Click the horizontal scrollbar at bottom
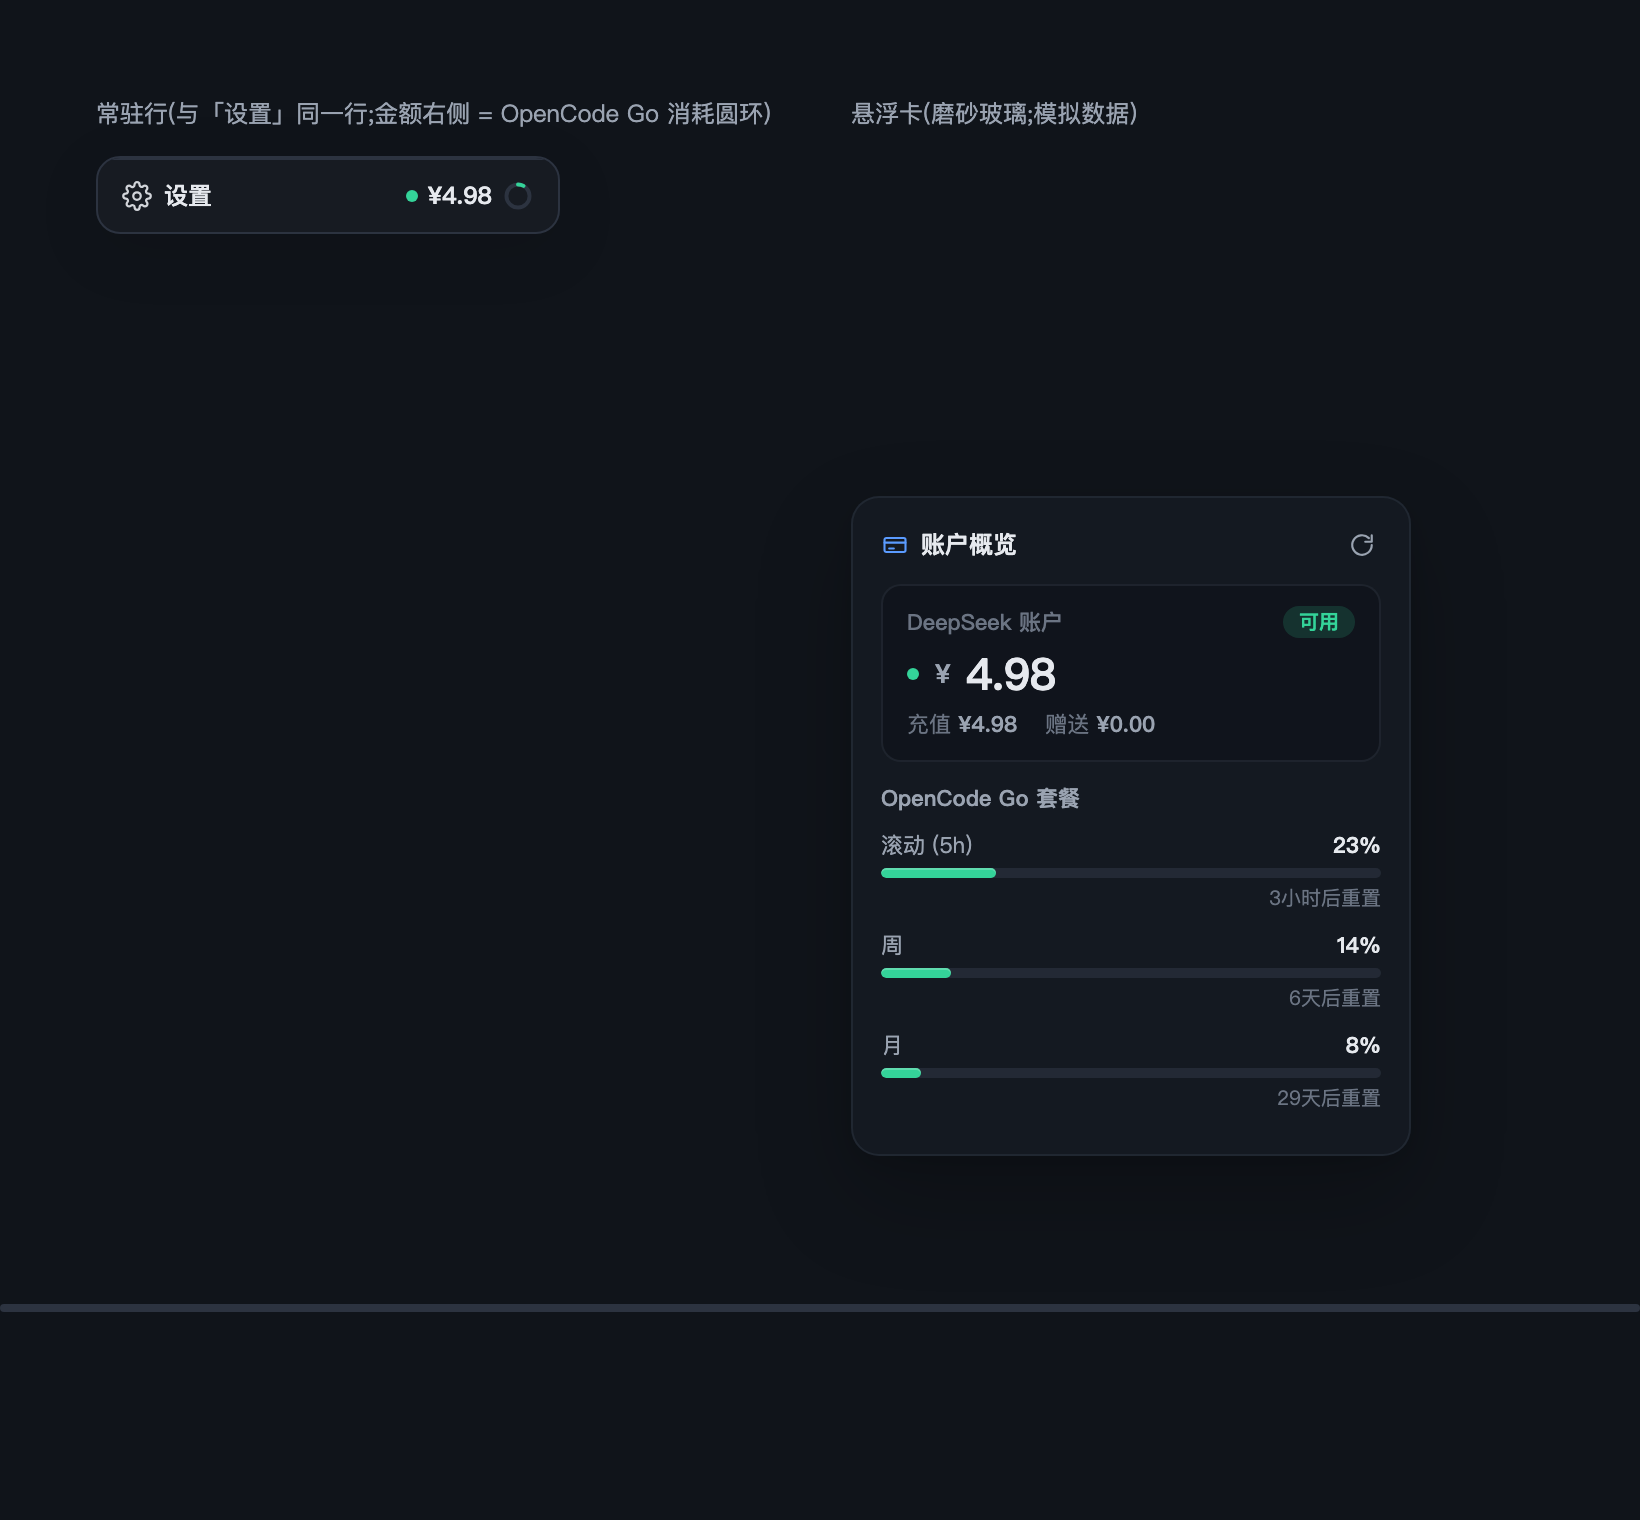Image resolution: width=1640 pixels, height=1520 pixels. pyautogui.click(x=820, y=1308)
